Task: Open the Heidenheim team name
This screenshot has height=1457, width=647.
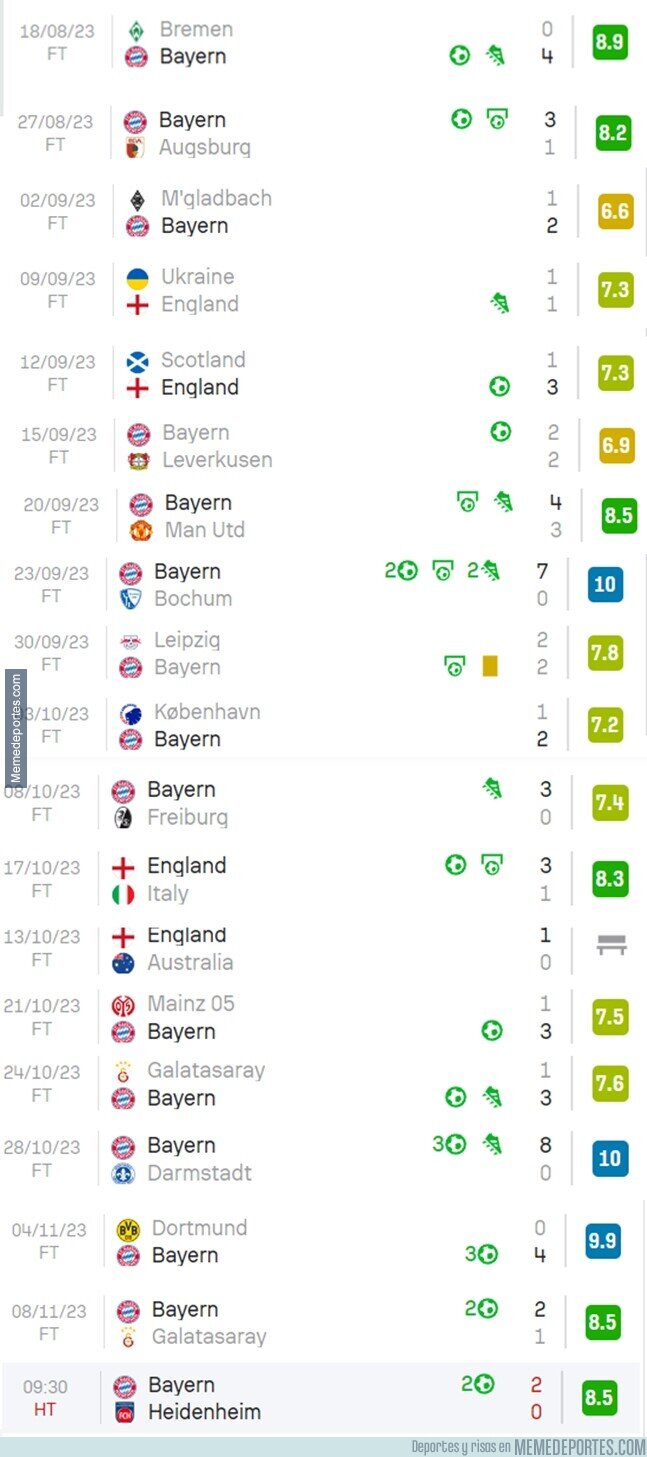Action: [204, 1412]
